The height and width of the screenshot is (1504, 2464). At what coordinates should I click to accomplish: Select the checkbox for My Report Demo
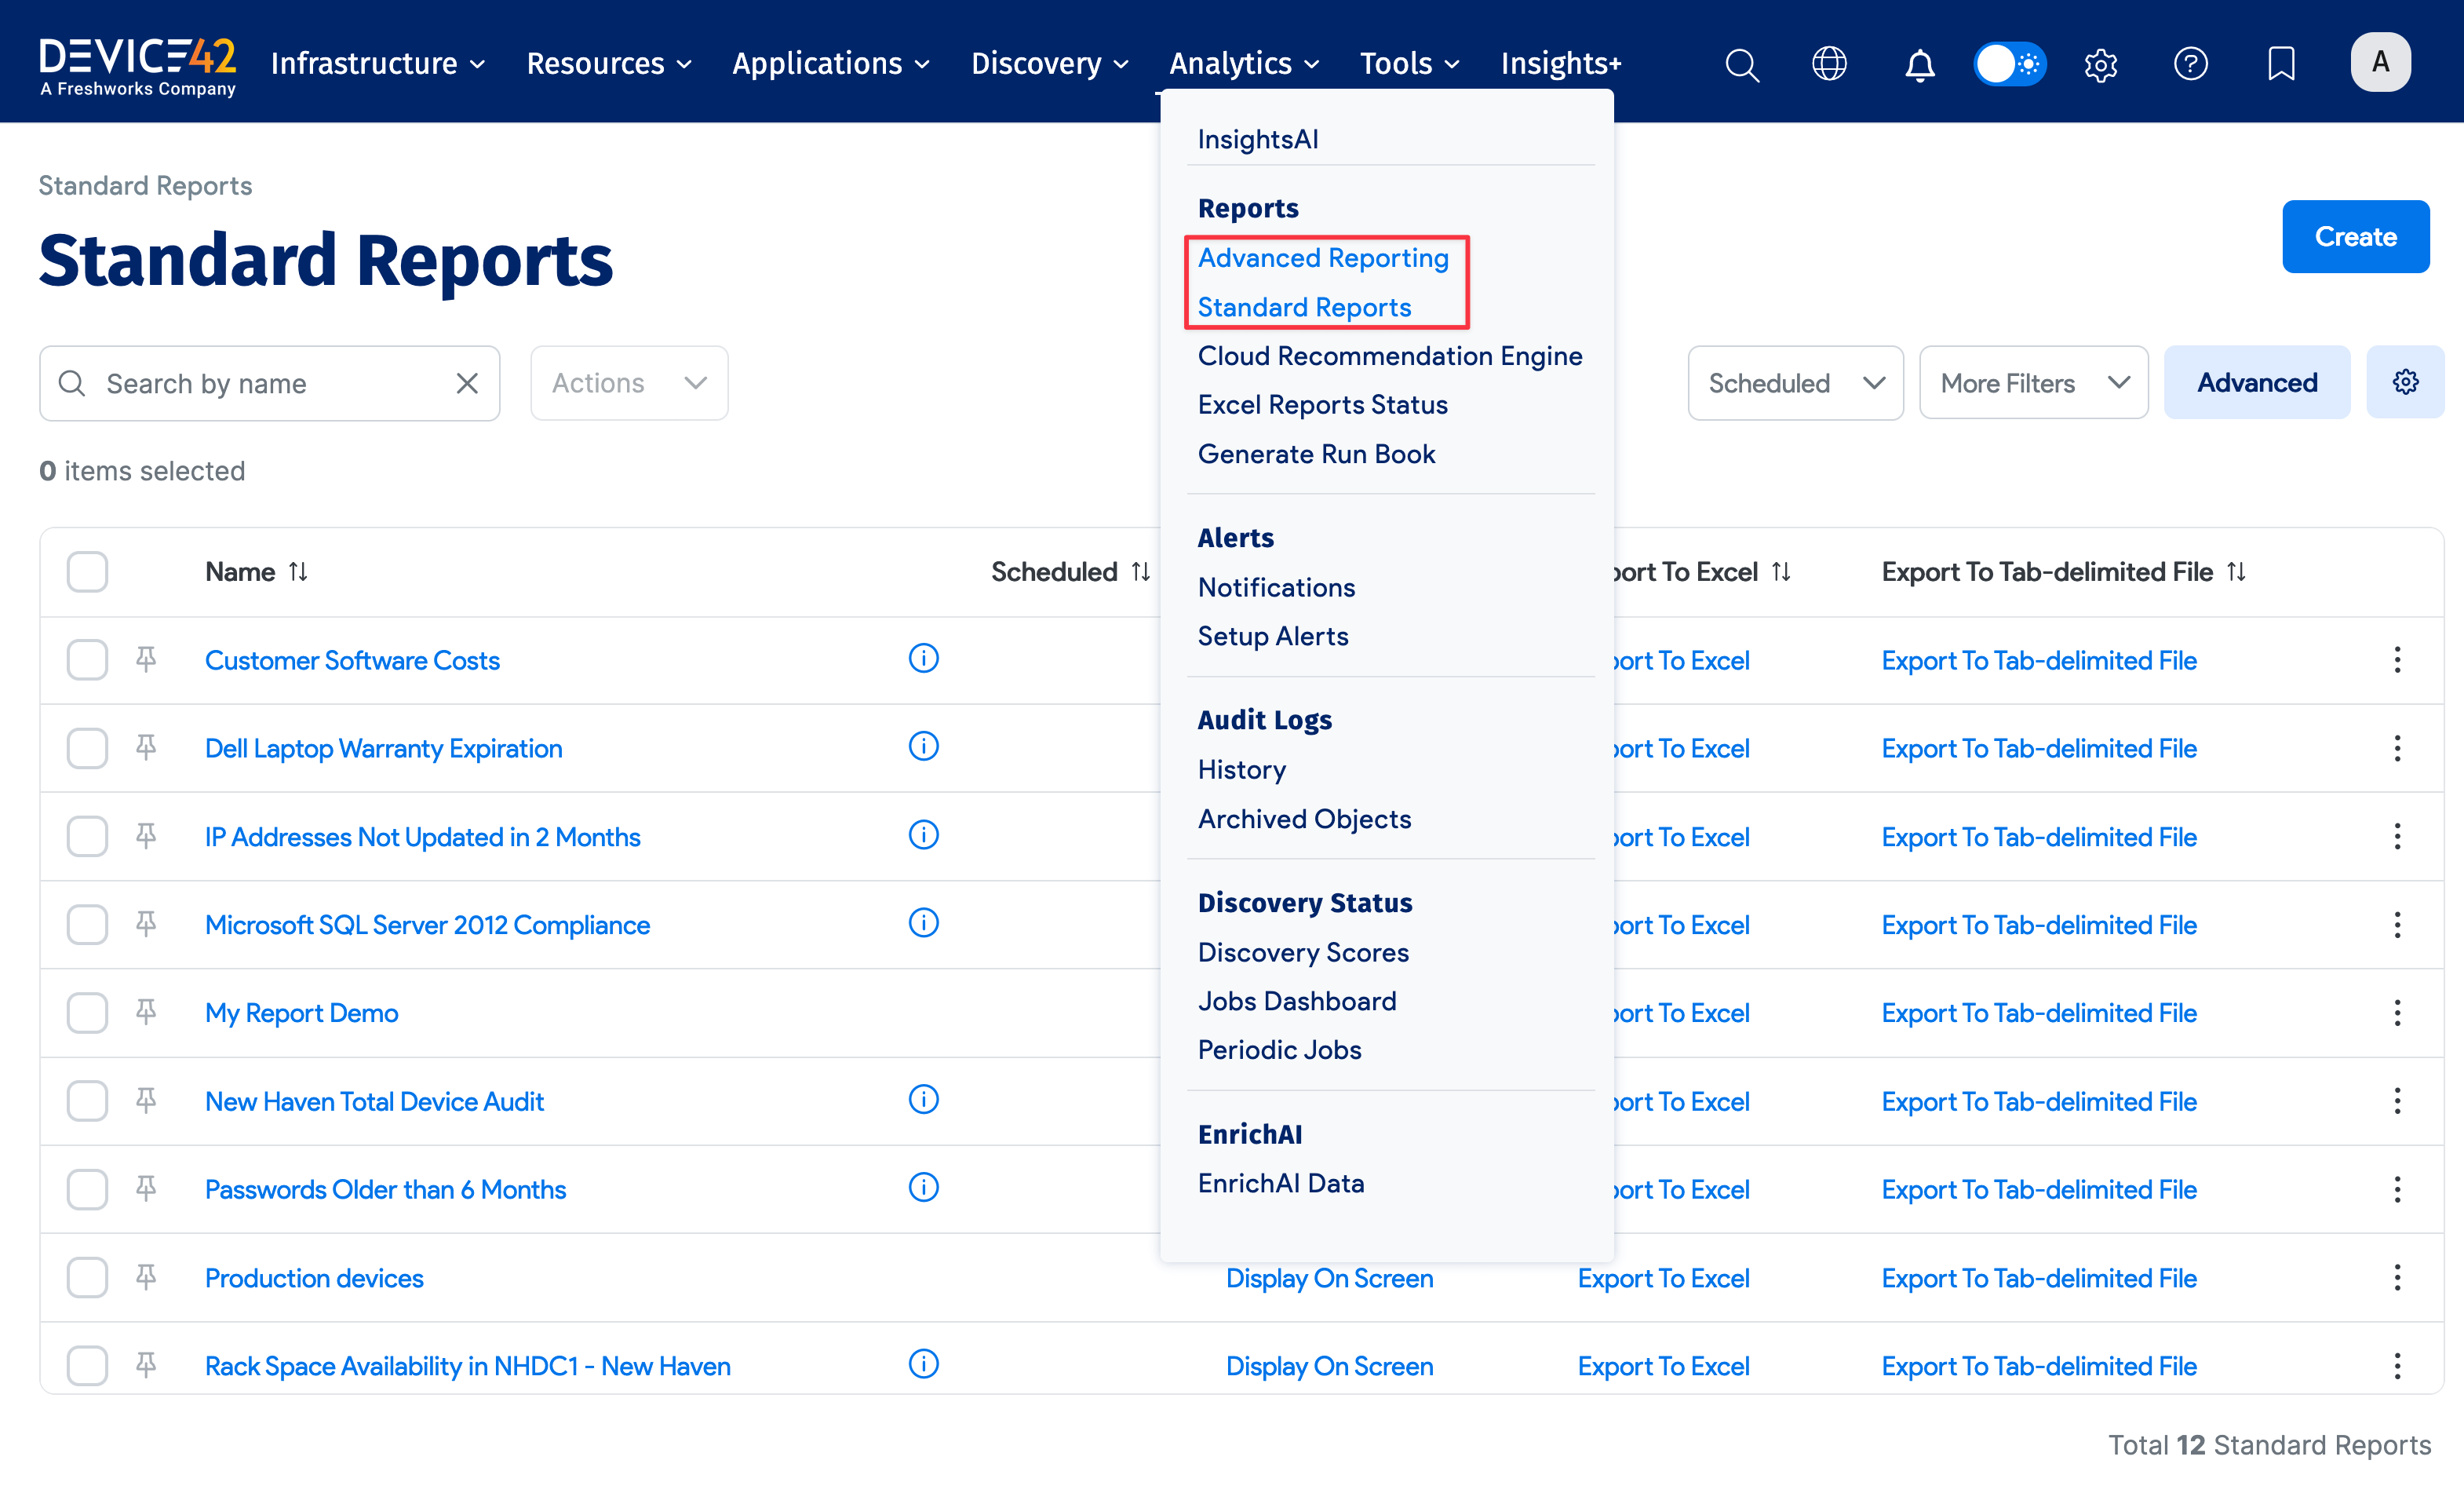[86, 1012]
